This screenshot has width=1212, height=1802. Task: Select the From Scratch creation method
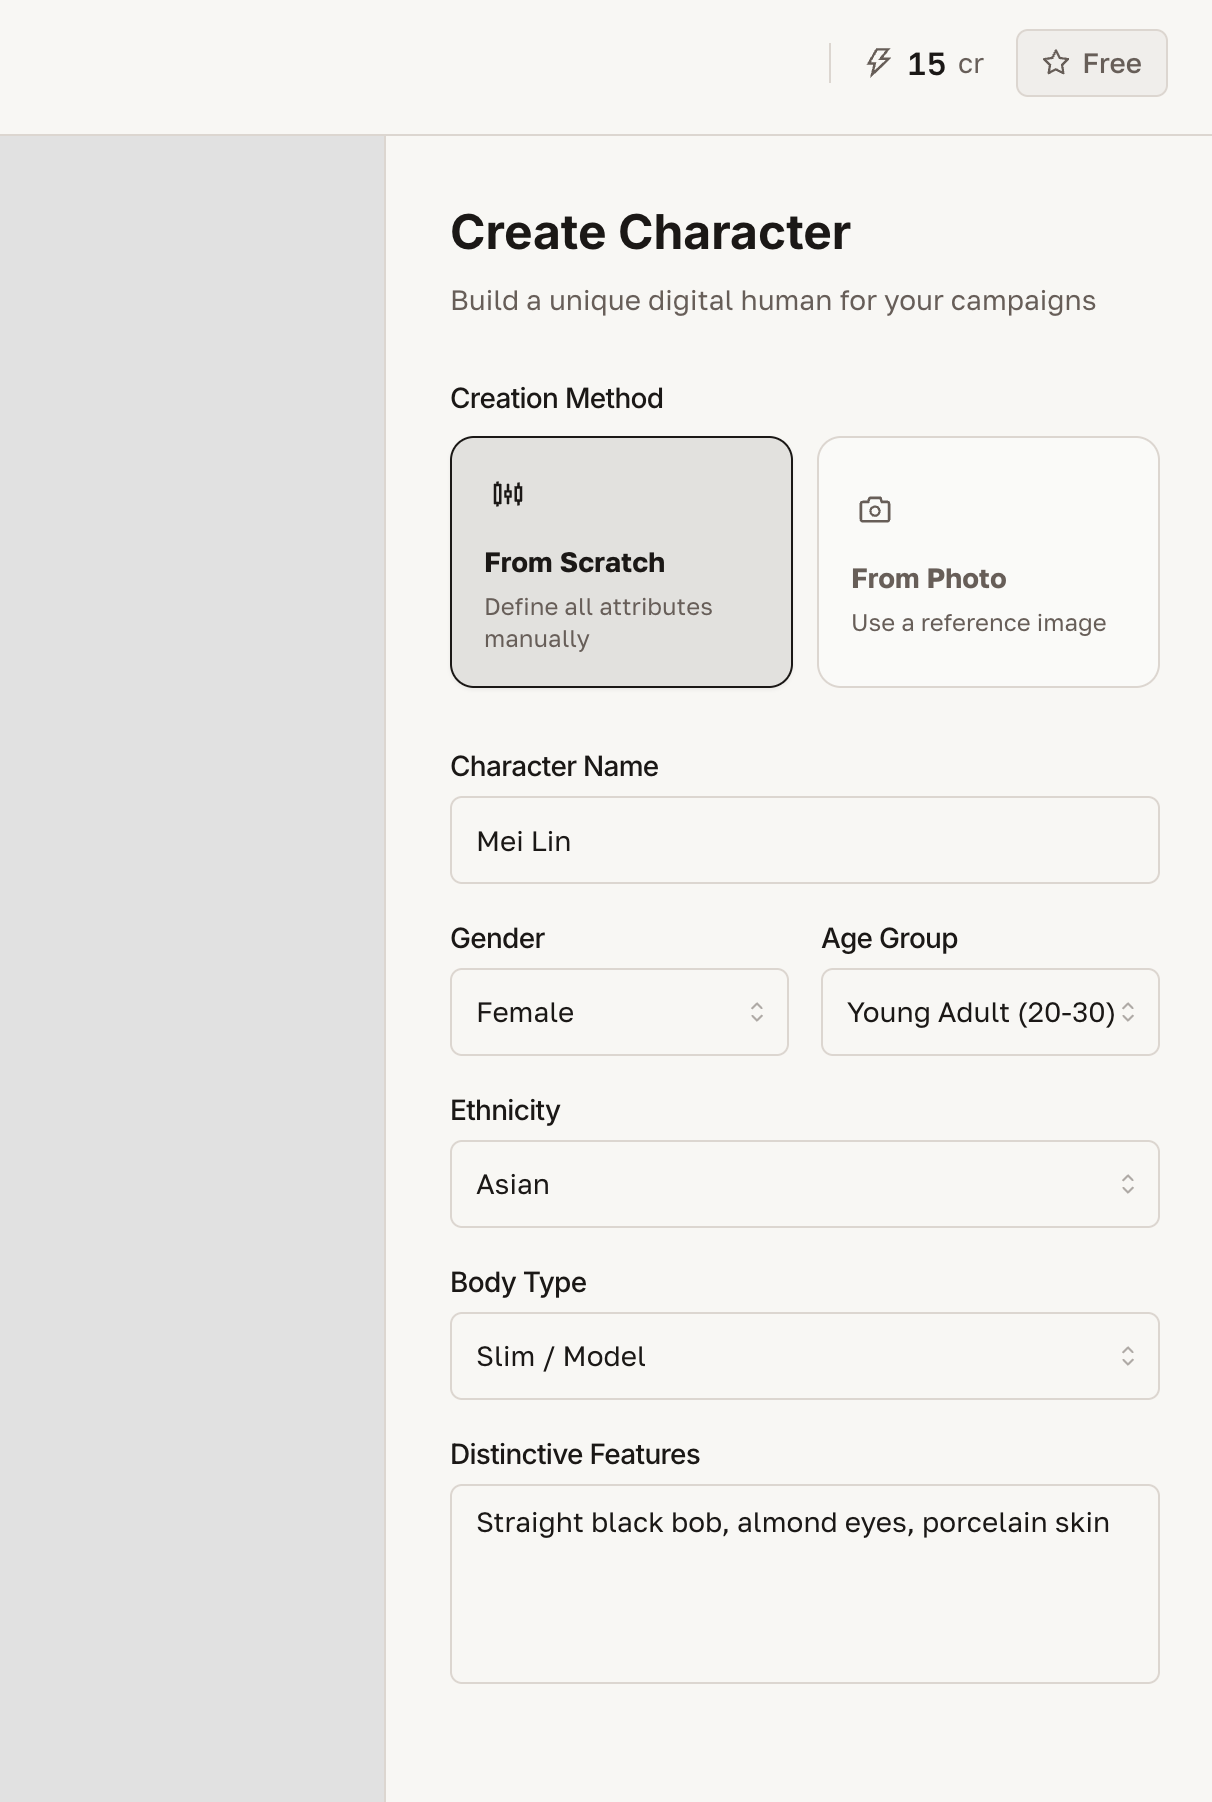pos(620,560)
